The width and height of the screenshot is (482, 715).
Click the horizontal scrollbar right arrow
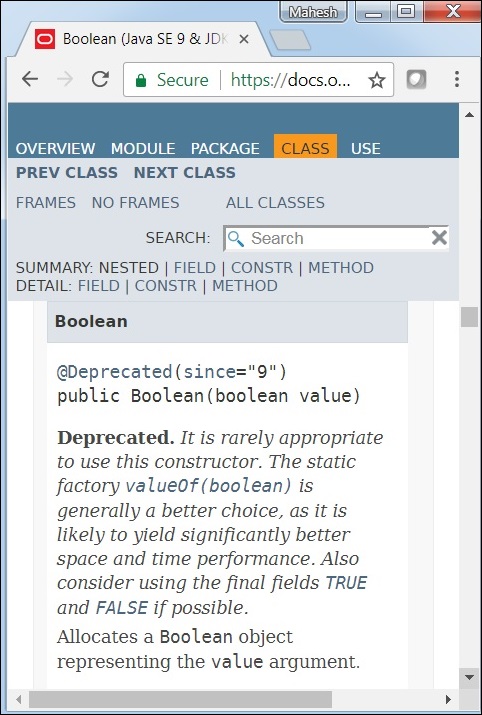click(x=449, y=699)
